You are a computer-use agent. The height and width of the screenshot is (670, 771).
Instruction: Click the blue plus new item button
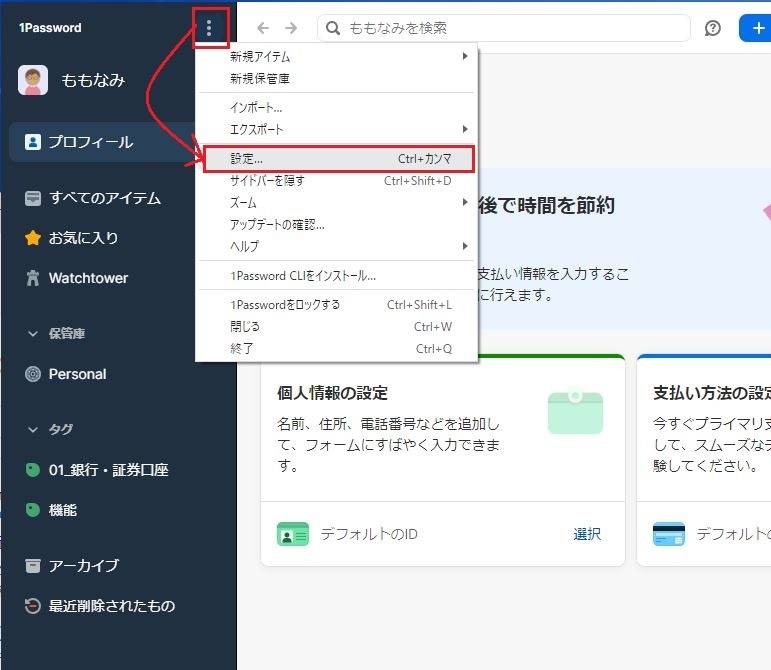(x=756, y=28)
